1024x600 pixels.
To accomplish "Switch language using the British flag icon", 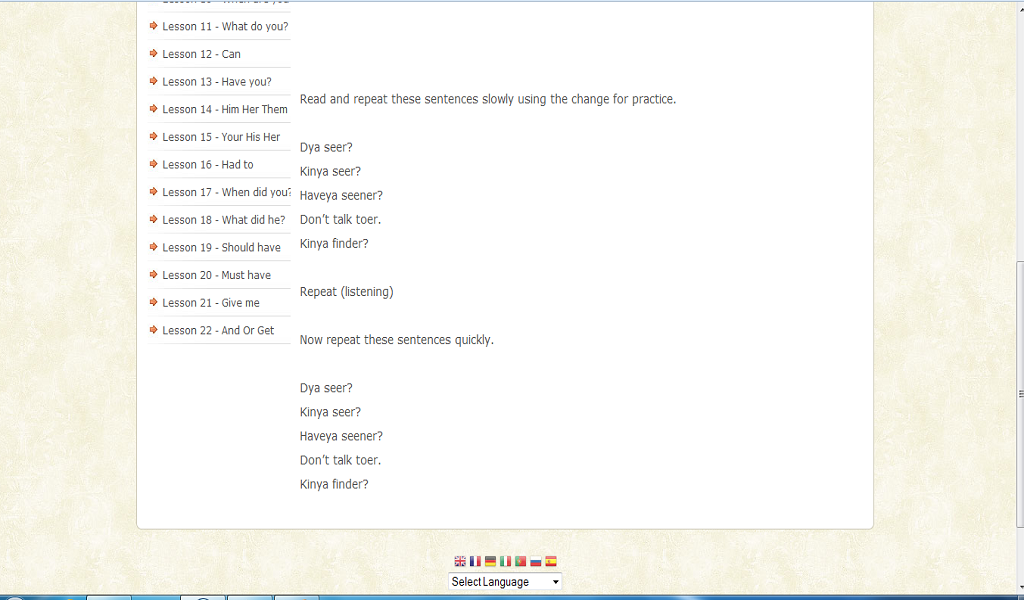I will 460,561.
